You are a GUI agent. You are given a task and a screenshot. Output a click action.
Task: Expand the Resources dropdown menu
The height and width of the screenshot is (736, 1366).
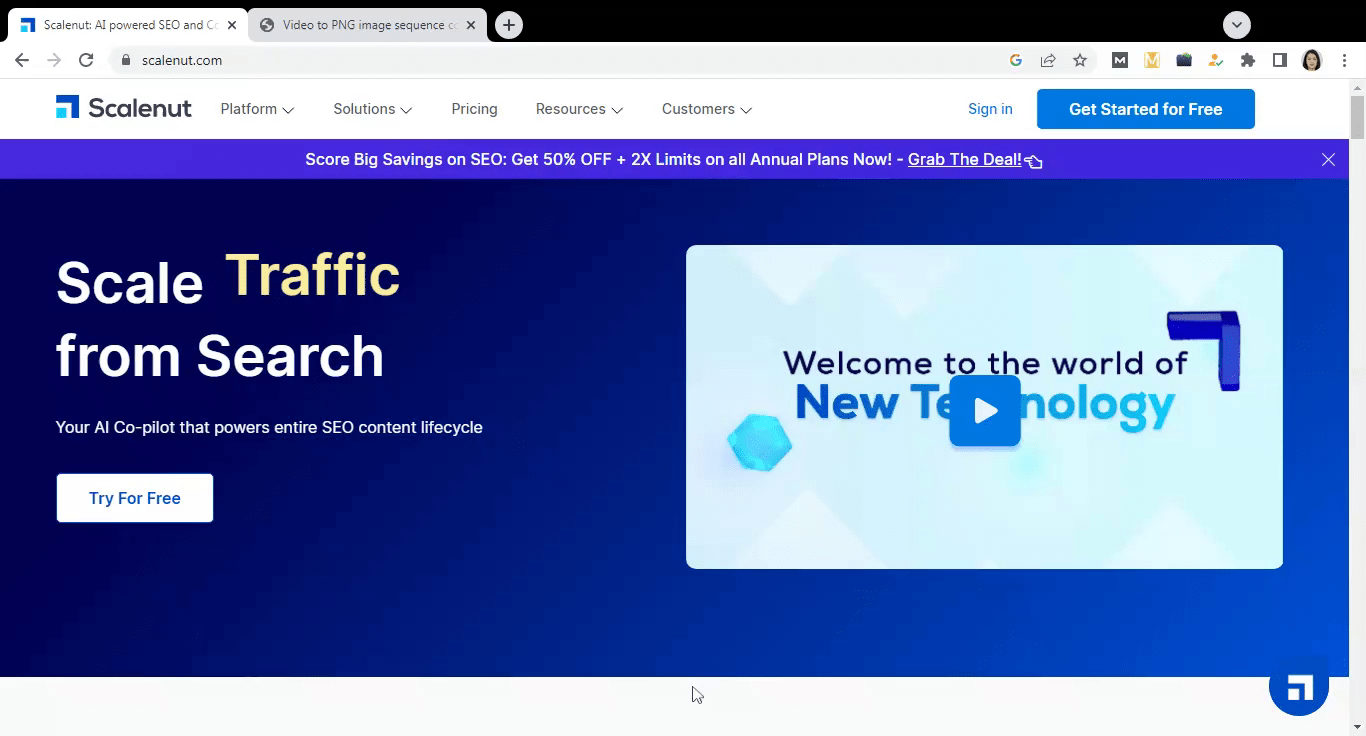tap(579, 109)
